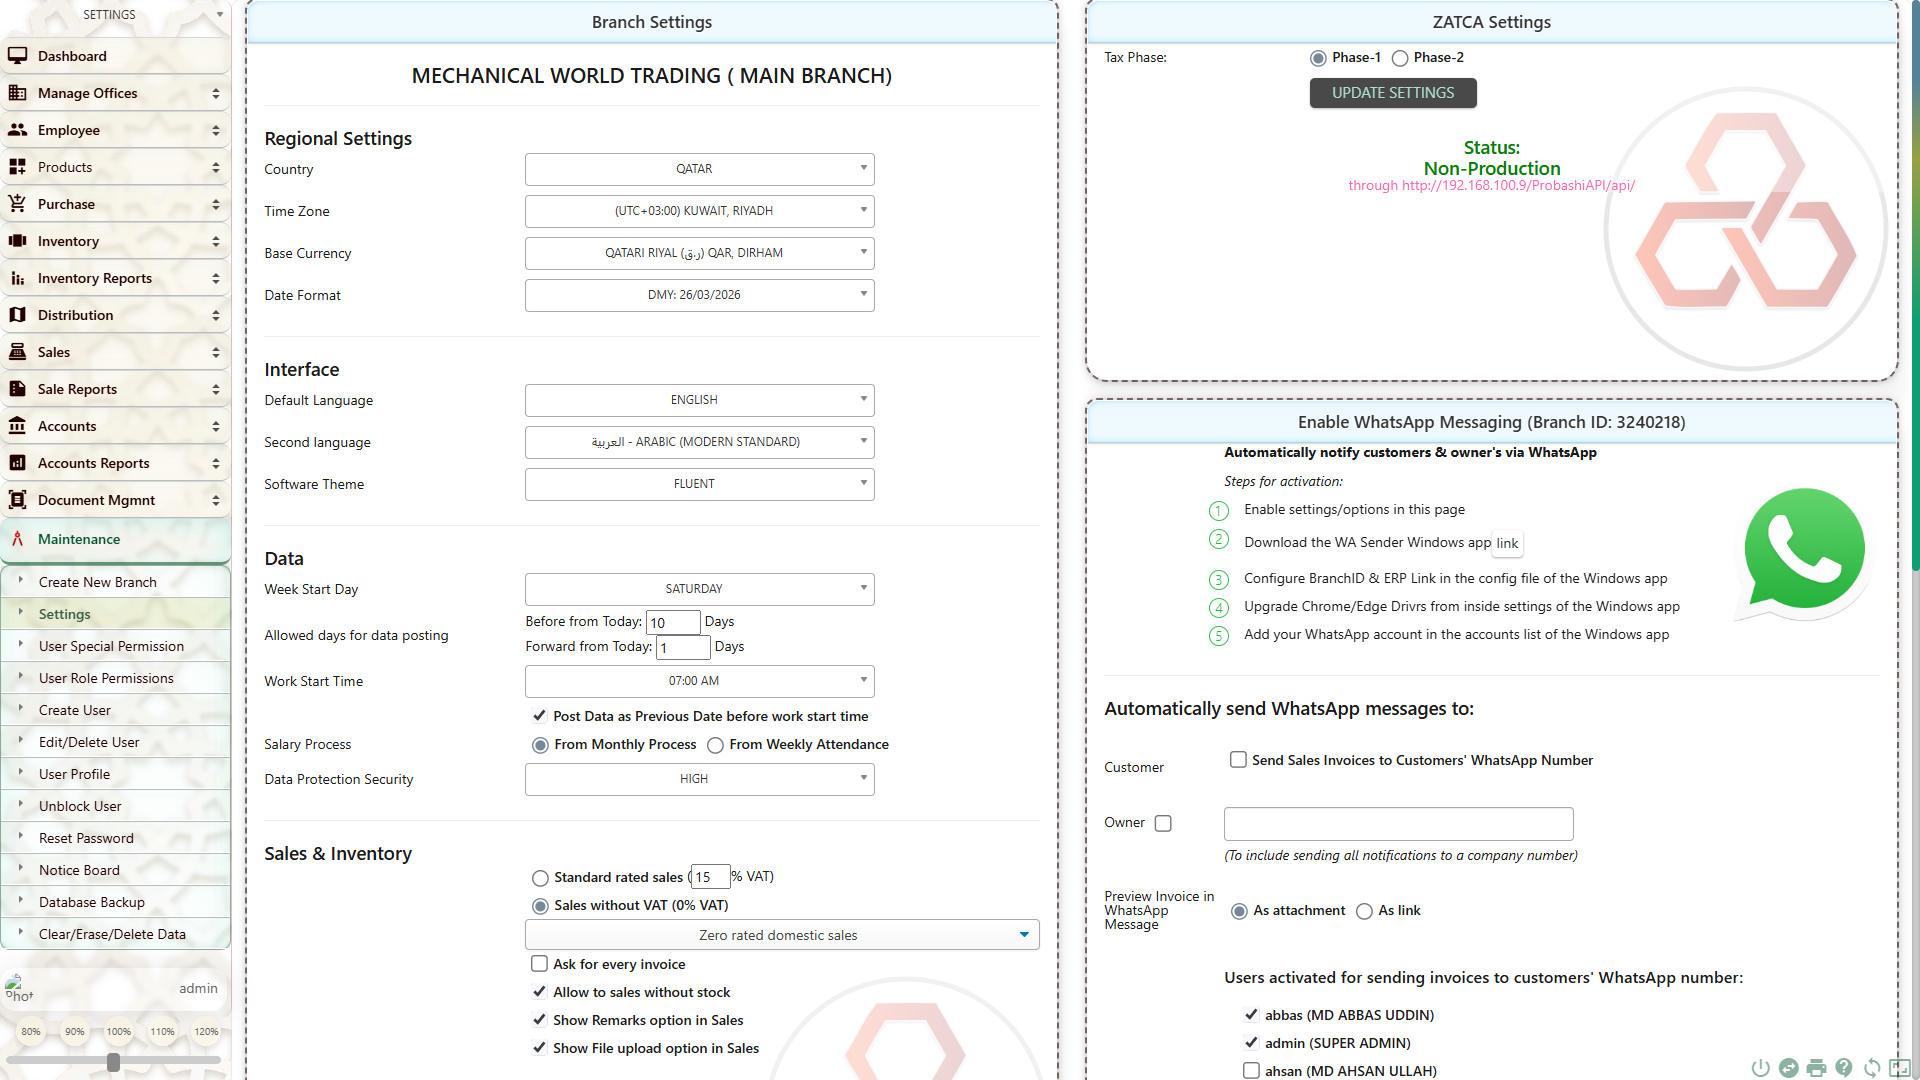Click the WA Sender app download link
Image resolution: width=1920 pixels, height=1080 pixels.
point(1507,543)
